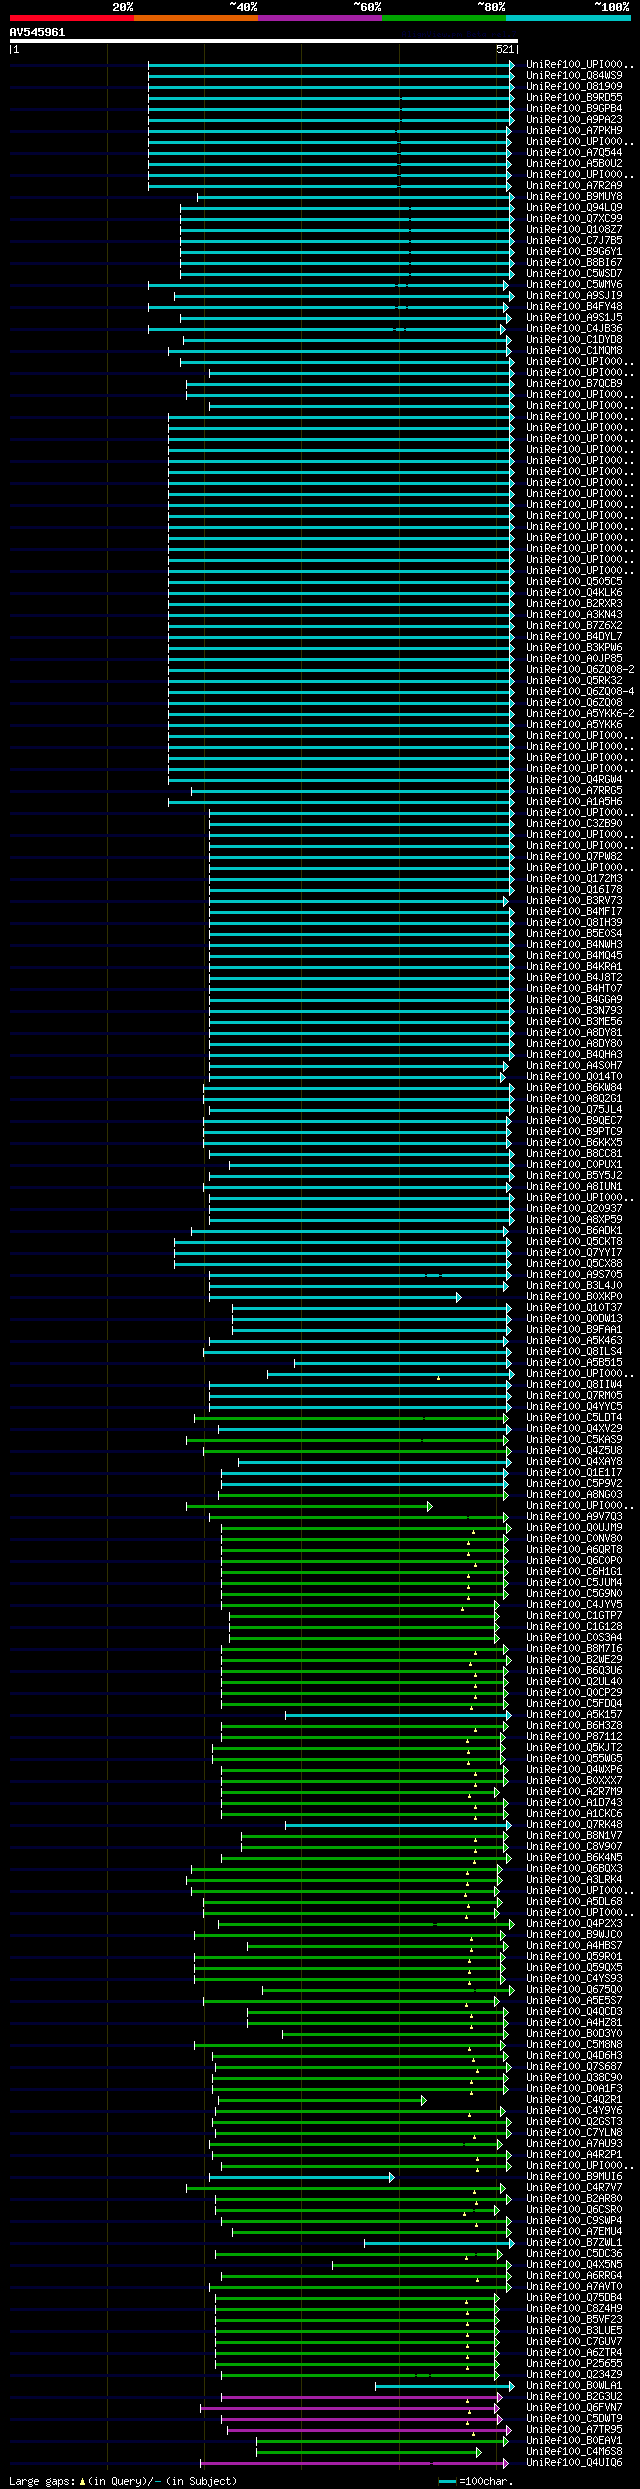Click the green ~80% identity legend segment
The height and width of the screenshot is (2489, 640).
click(444, 18)
